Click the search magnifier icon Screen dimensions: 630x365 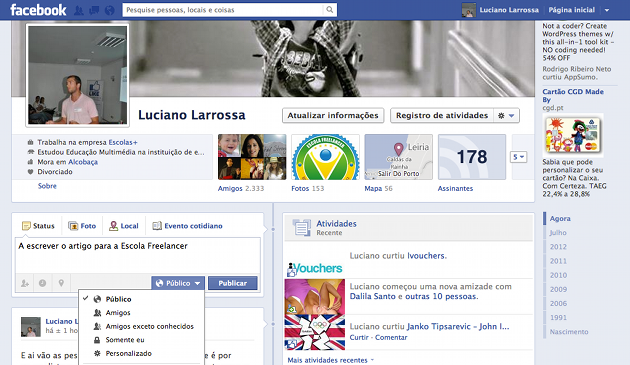[329, 10]
